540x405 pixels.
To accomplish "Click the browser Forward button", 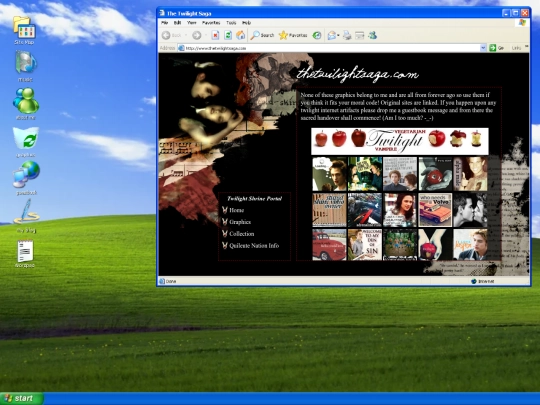I will pyautogui.click(x=197, y=35).
